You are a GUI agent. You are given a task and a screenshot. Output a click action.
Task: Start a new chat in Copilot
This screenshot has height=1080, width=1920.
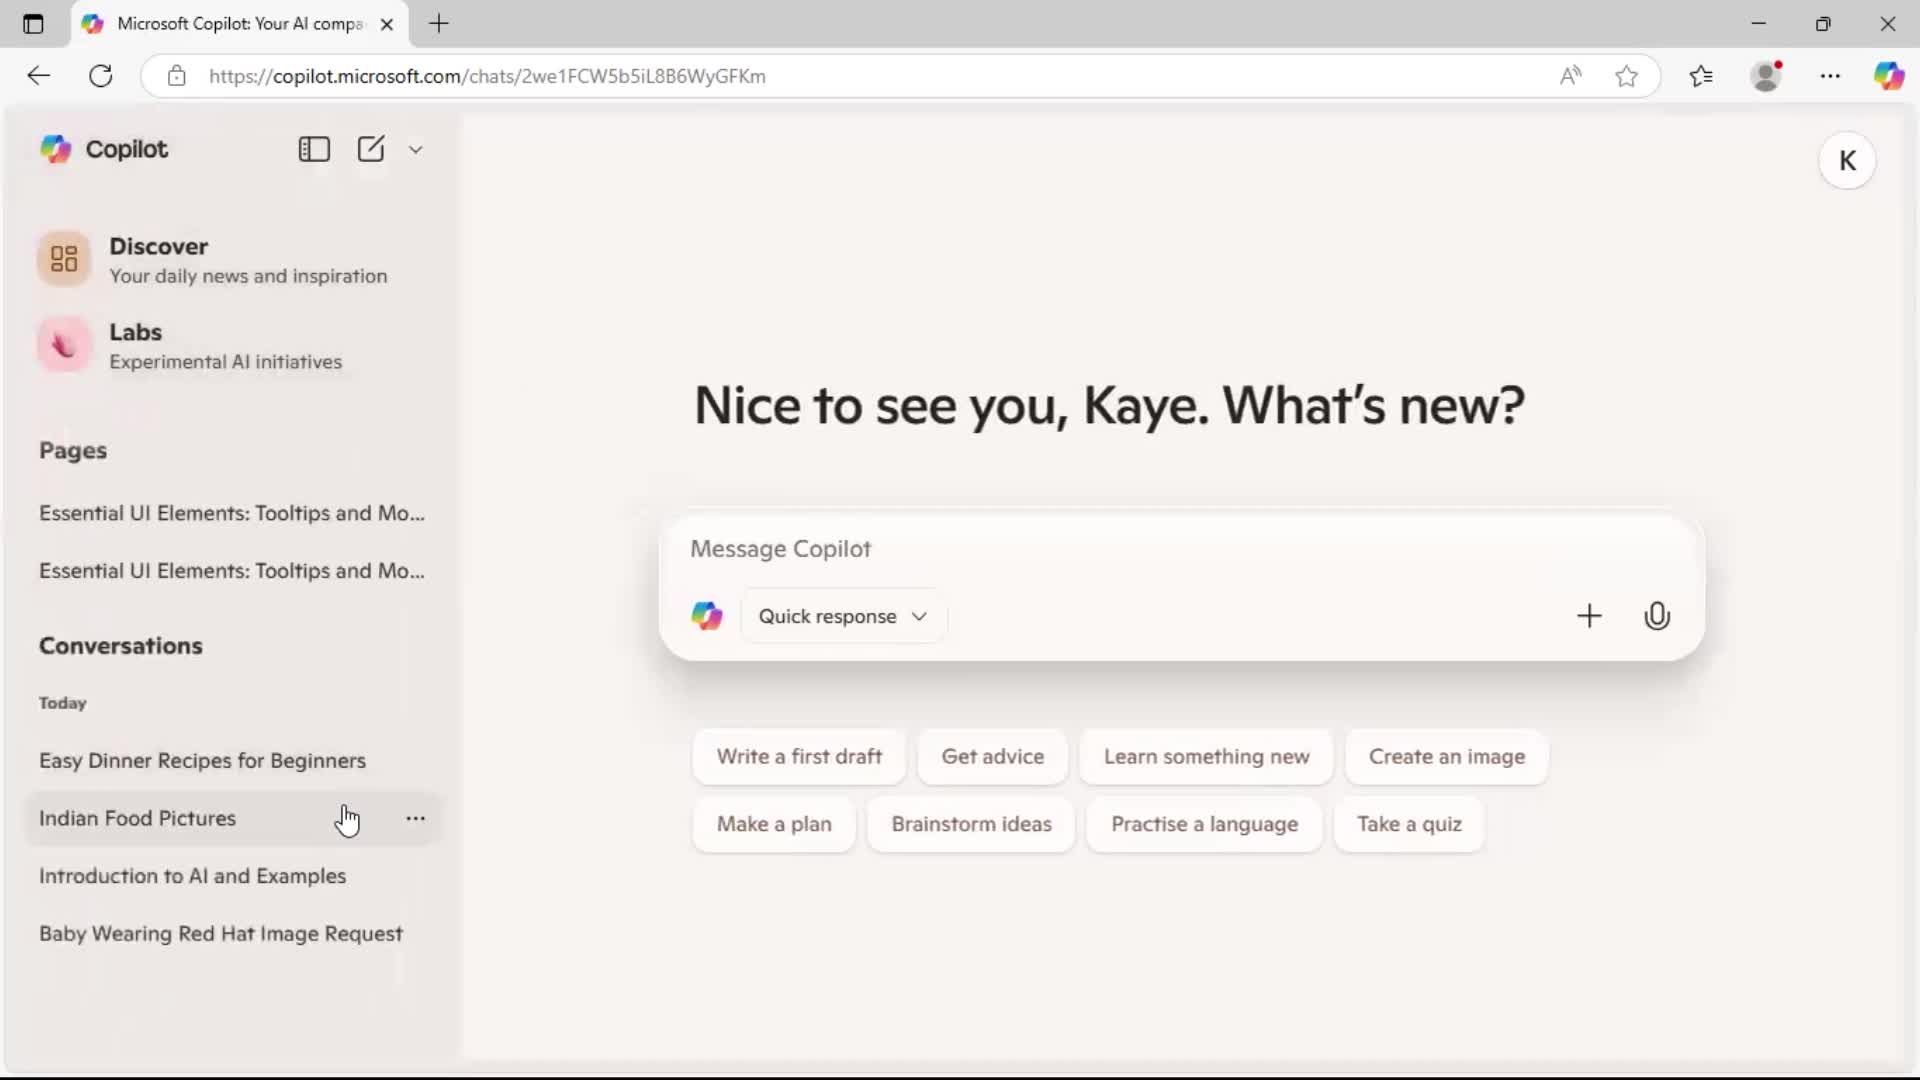click(371, 149)
